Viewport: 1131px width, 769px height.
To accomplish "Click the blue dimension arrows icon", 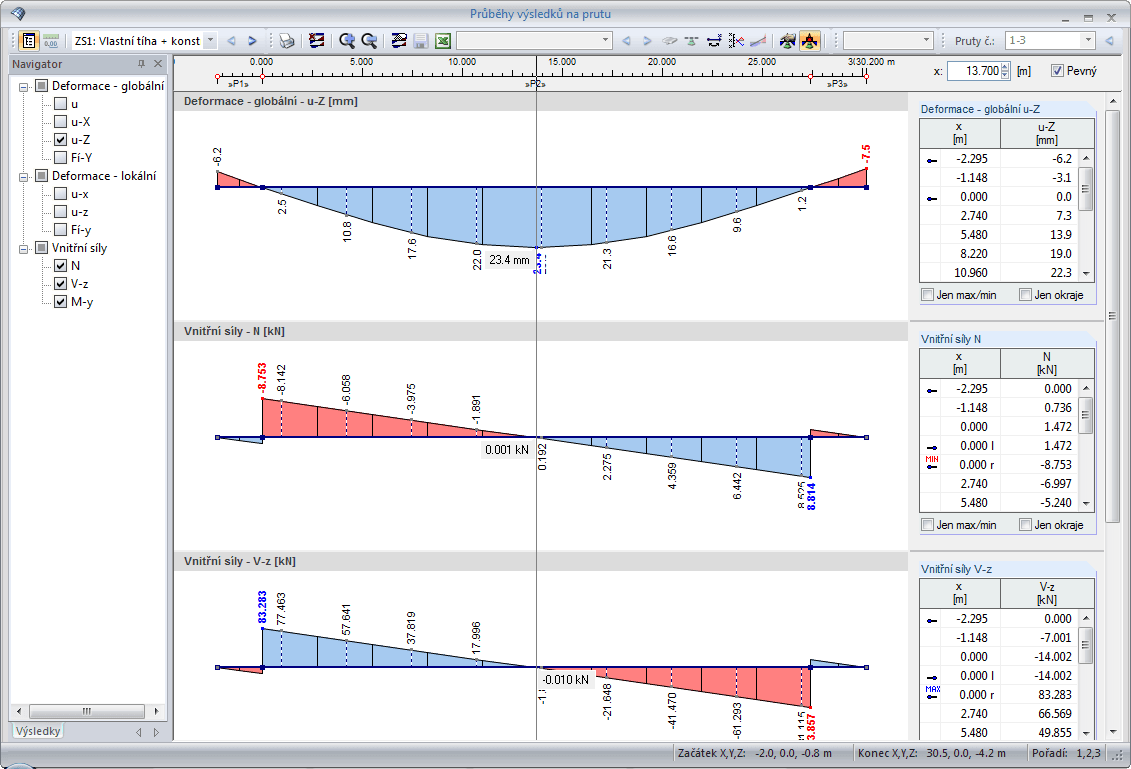I will [x=714, y=41].
